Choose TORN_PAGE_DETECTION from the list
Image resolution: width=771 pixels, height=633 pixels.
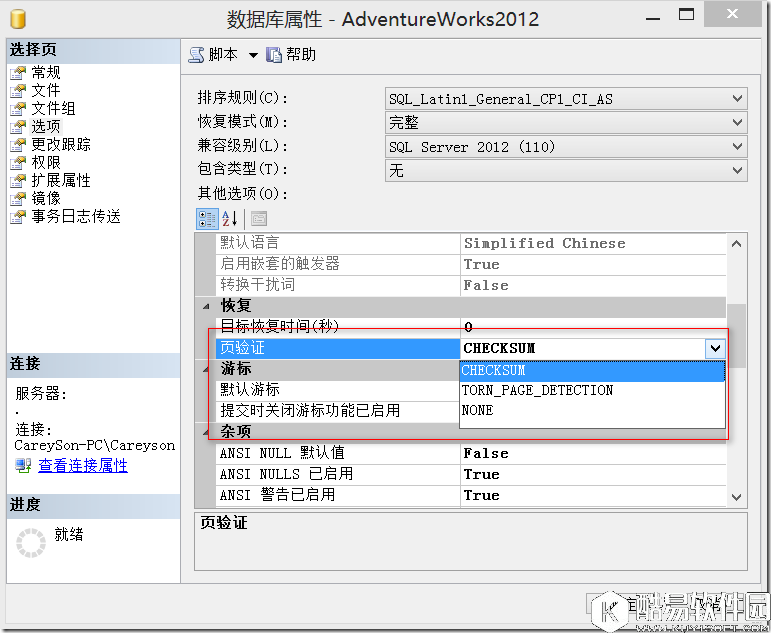point(592,391)
